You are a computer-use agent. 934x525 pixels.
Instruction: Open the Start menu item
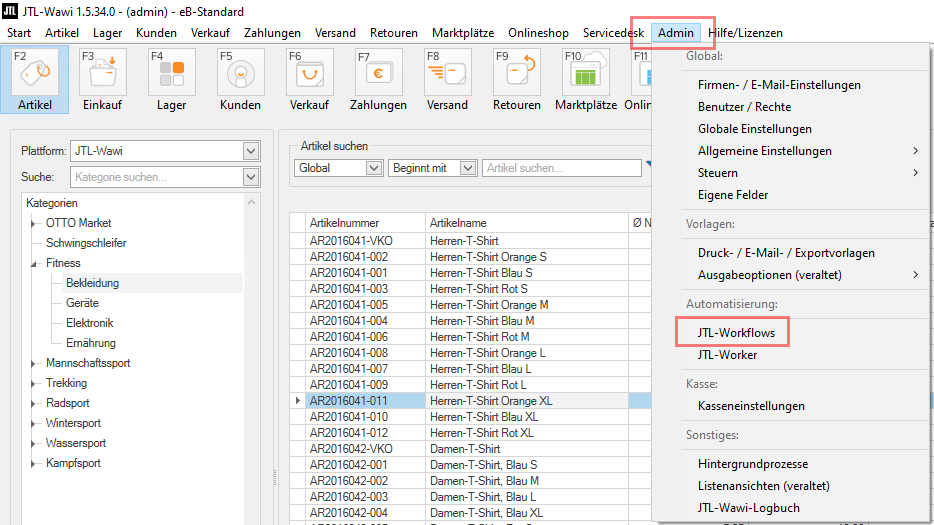coord(19,33)
